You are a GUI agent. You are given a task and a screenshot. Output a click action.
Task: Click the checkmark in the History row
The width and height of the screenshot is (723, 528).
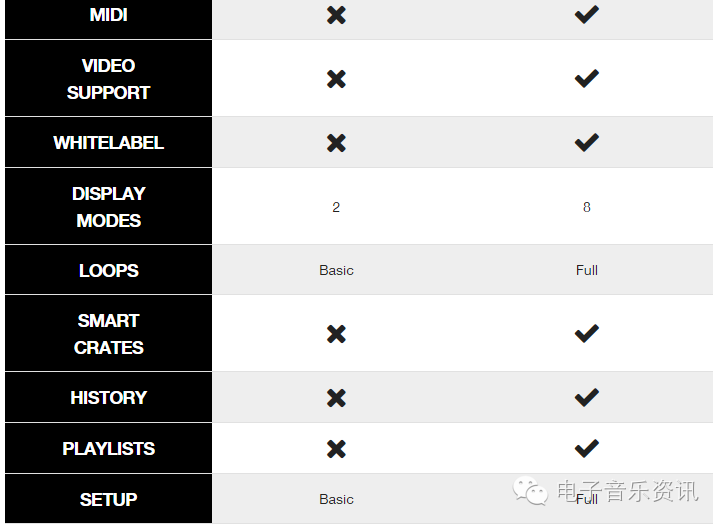point(587,398)
